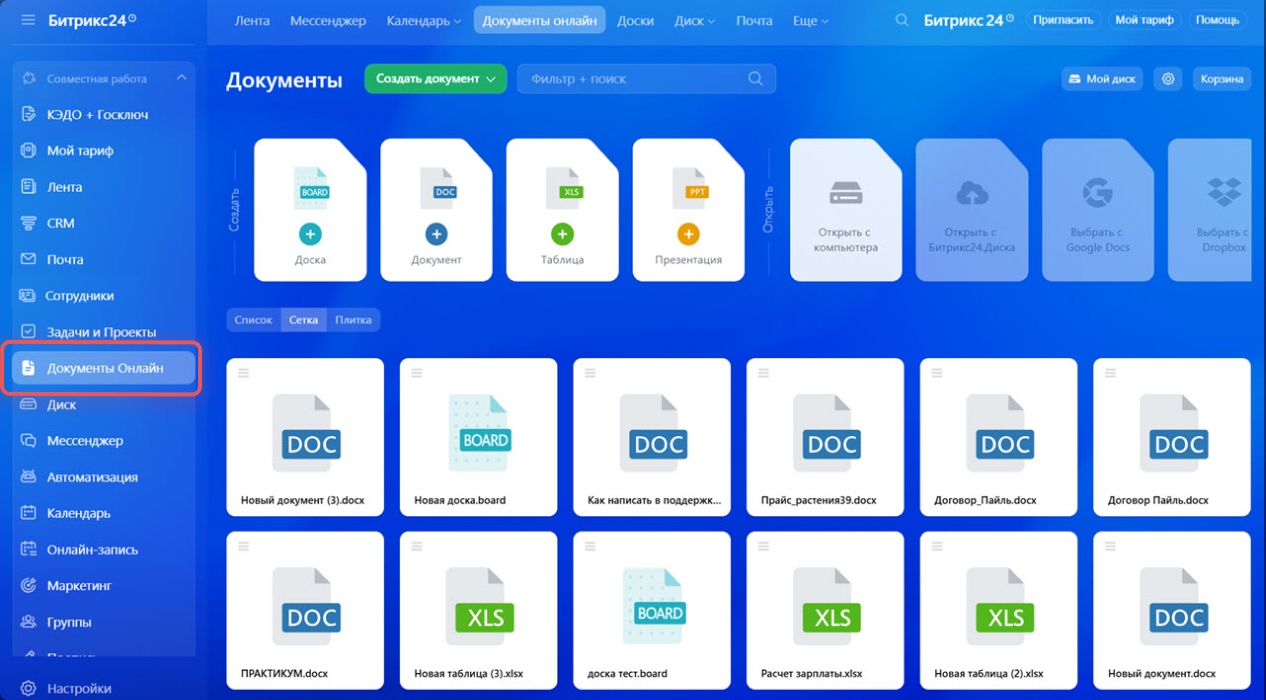Click the CRM sidebar icon

(x=28, y=223)
